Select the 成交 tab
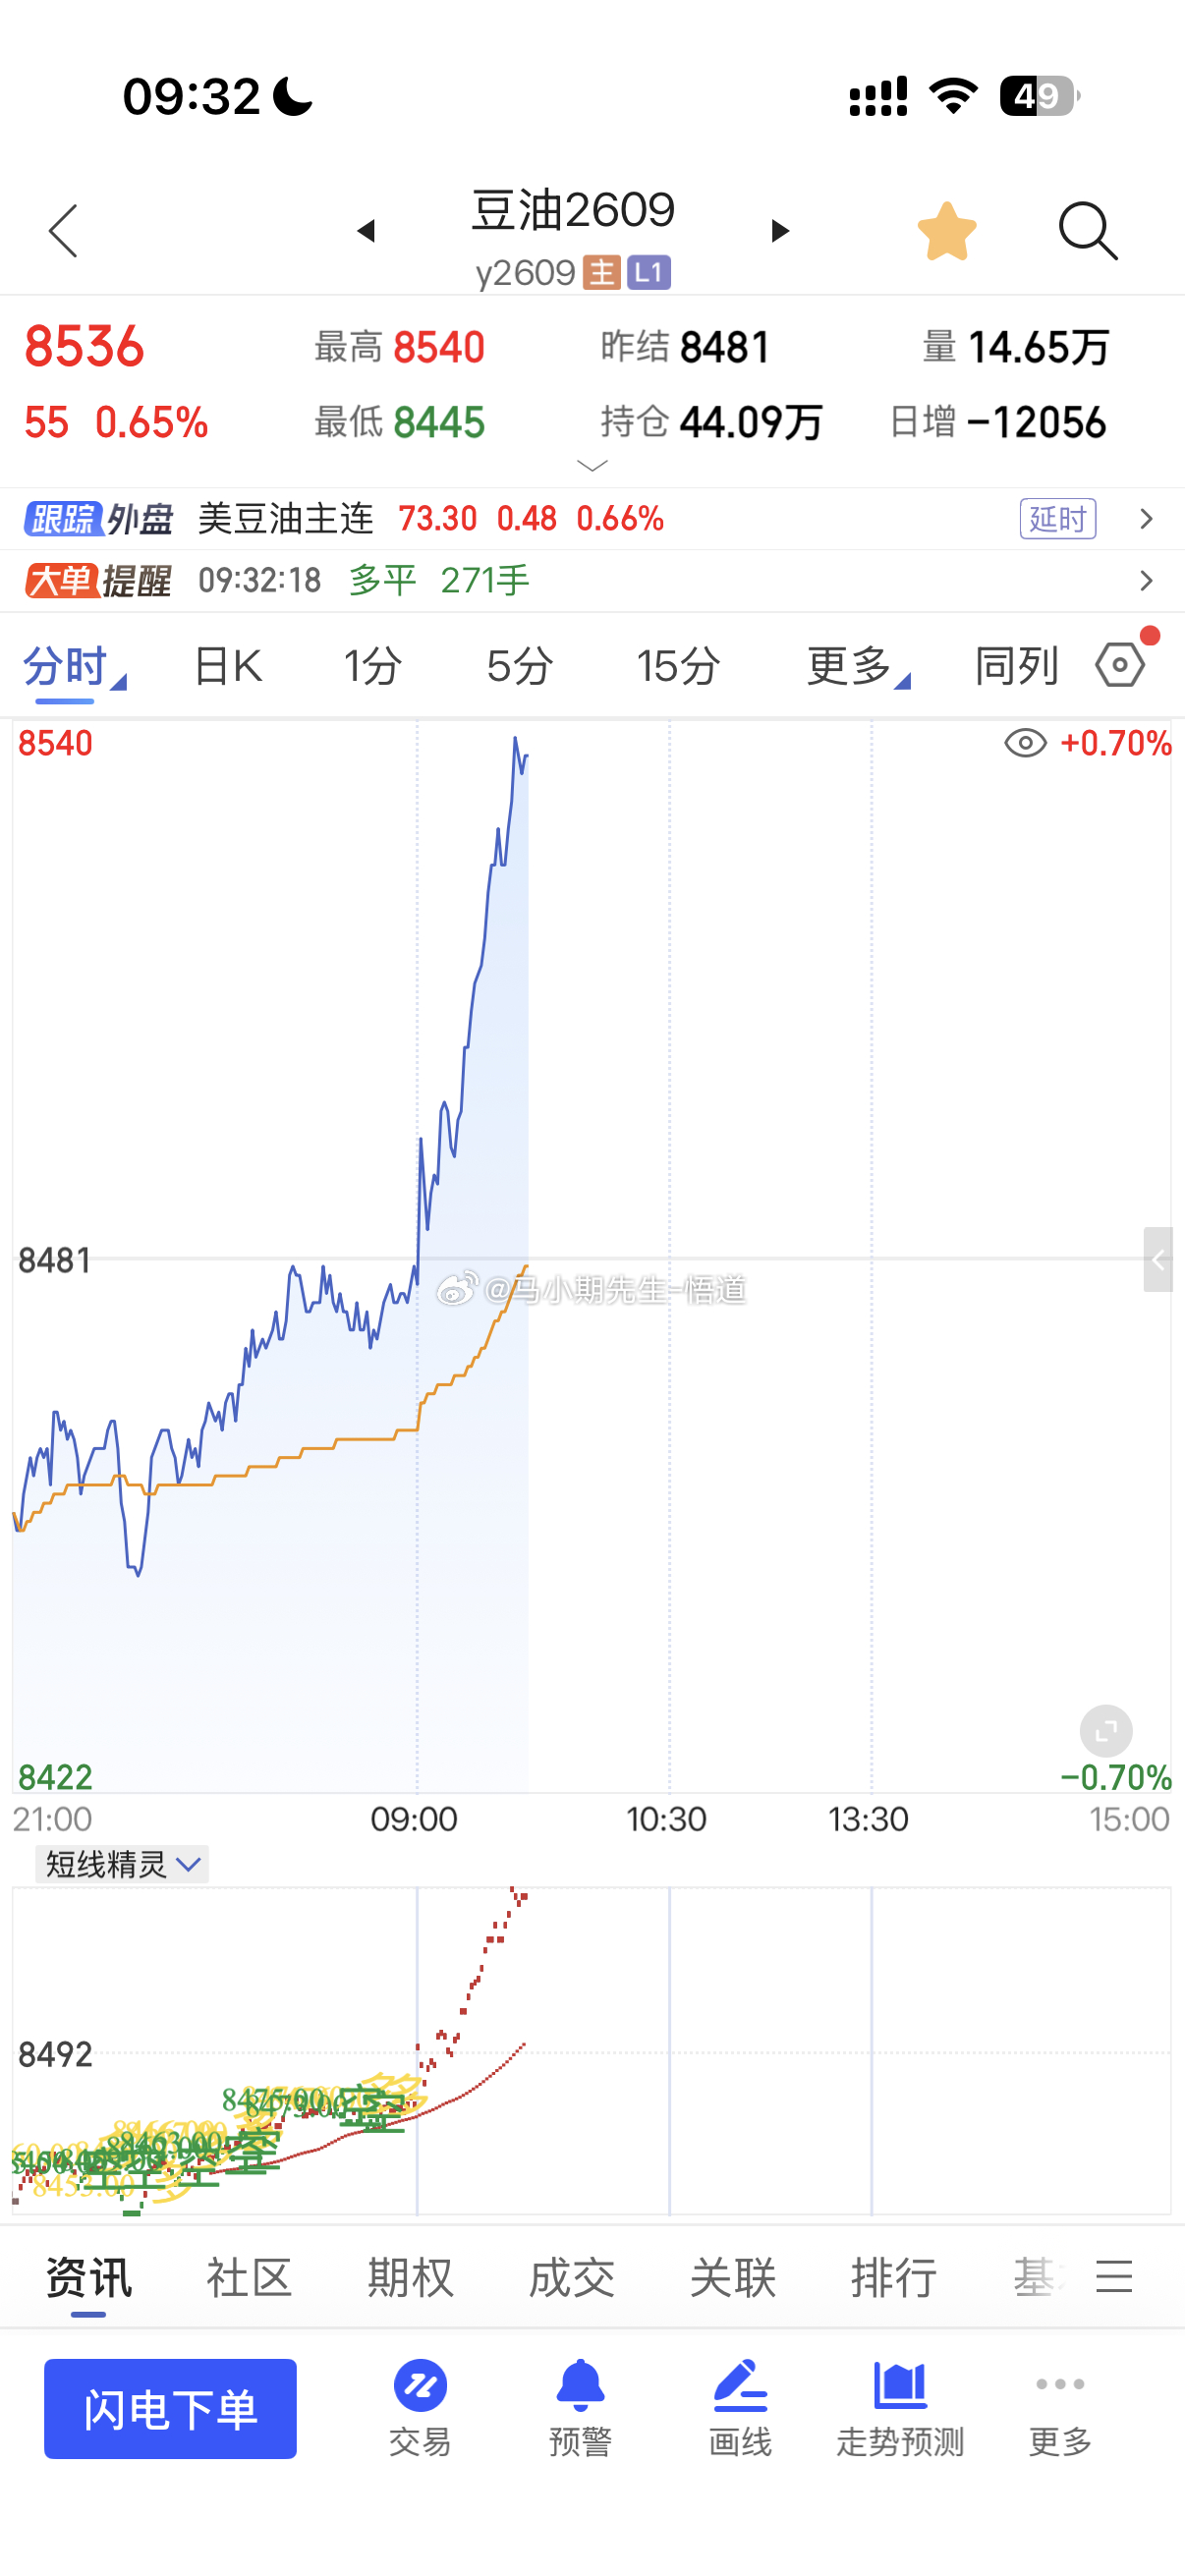Viewport: 1185px width, 2576px height. [x=571, y=2278]
